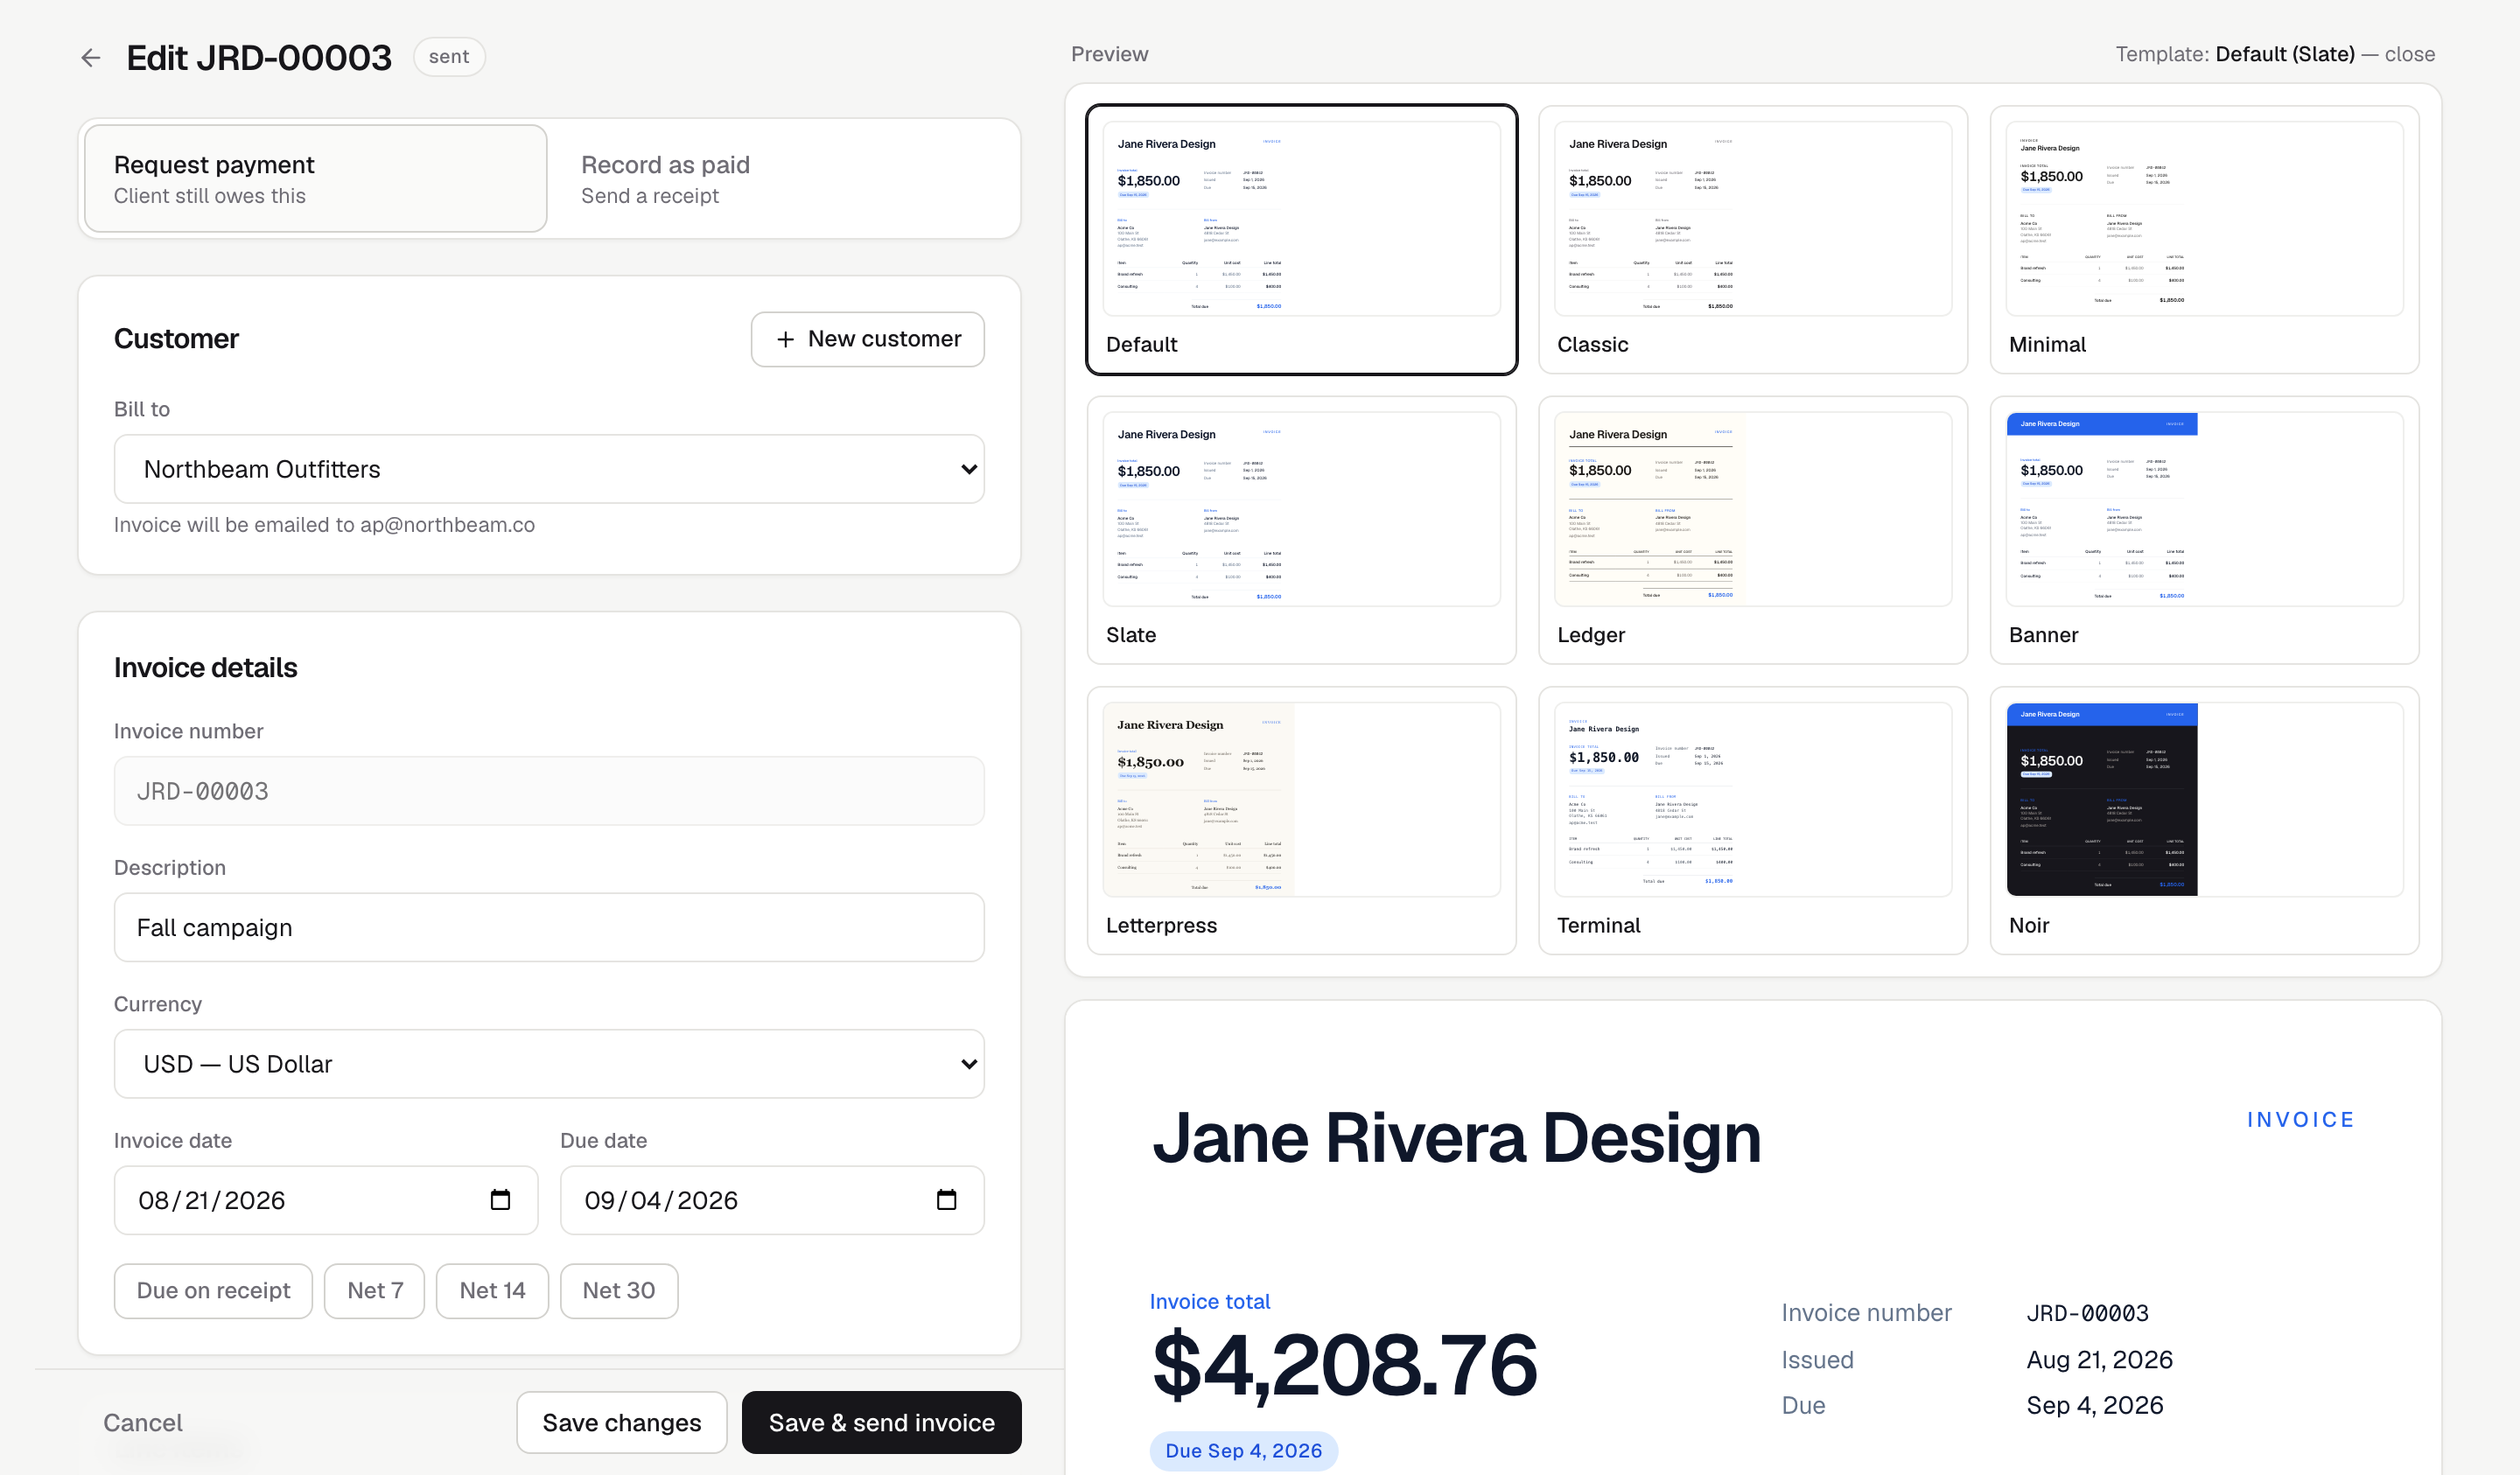Pick the Slate template thumbnail
Image resolution: width=2520 pixels, height=1475 pixels.
1301,530
